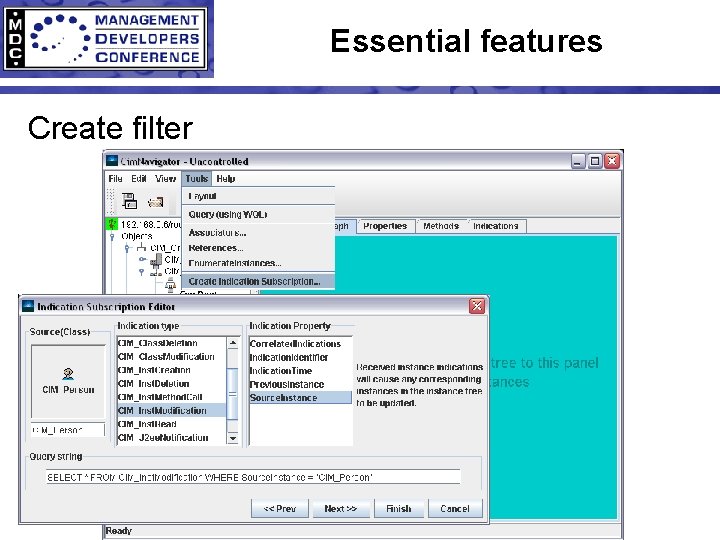Maximize the CimNavigator window
720x540 pixels.
(595, 161)
